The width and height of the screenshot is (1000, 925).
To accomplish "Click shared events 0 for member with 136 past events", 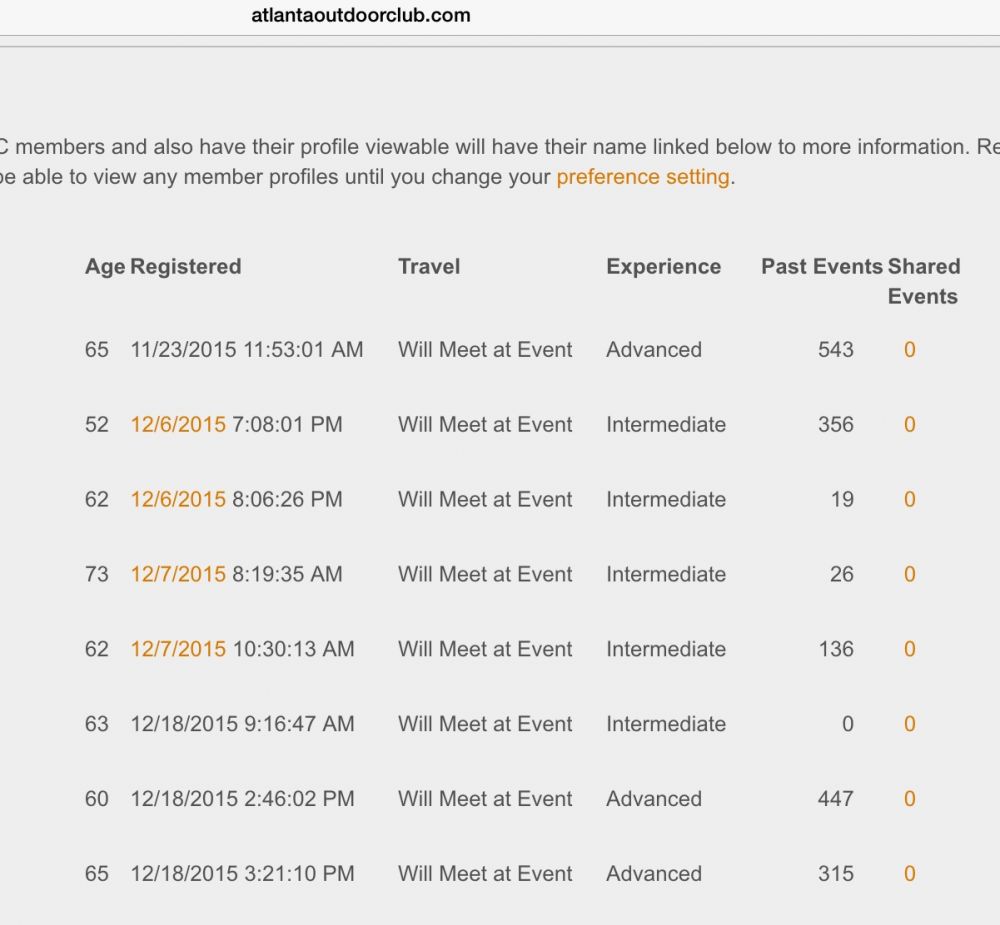I will pyautogui.click(x=909, y=650).
